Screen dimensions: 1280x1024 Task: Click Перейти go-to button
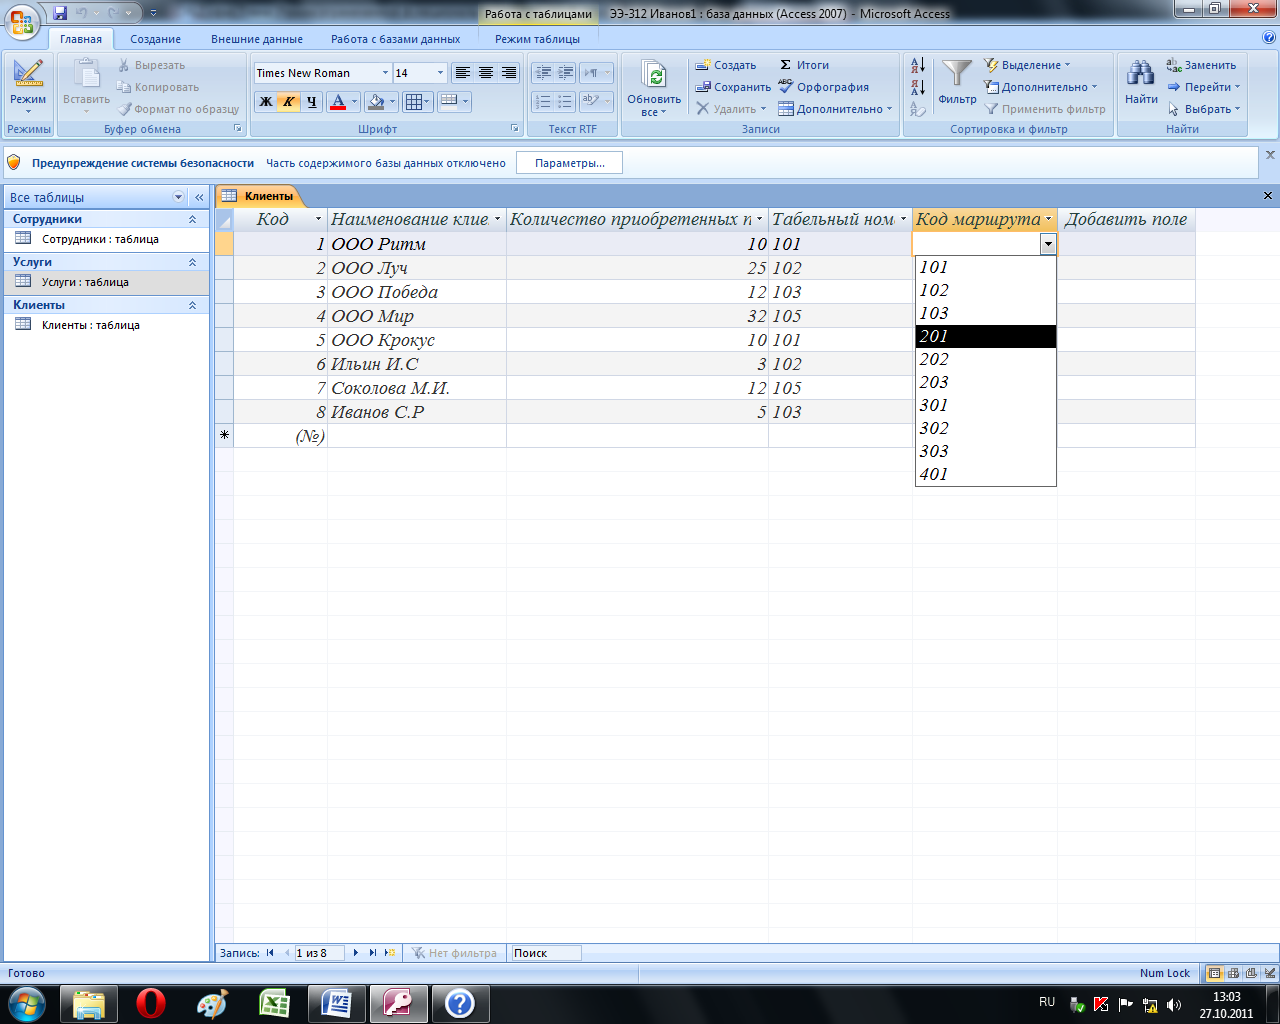1204,87
